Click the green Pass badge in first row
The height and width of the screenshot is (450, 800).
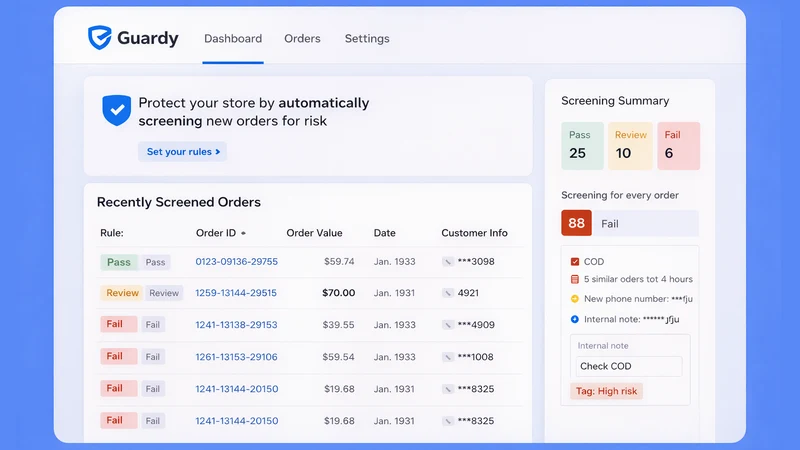pyautogui.click(x=119, y=262)
